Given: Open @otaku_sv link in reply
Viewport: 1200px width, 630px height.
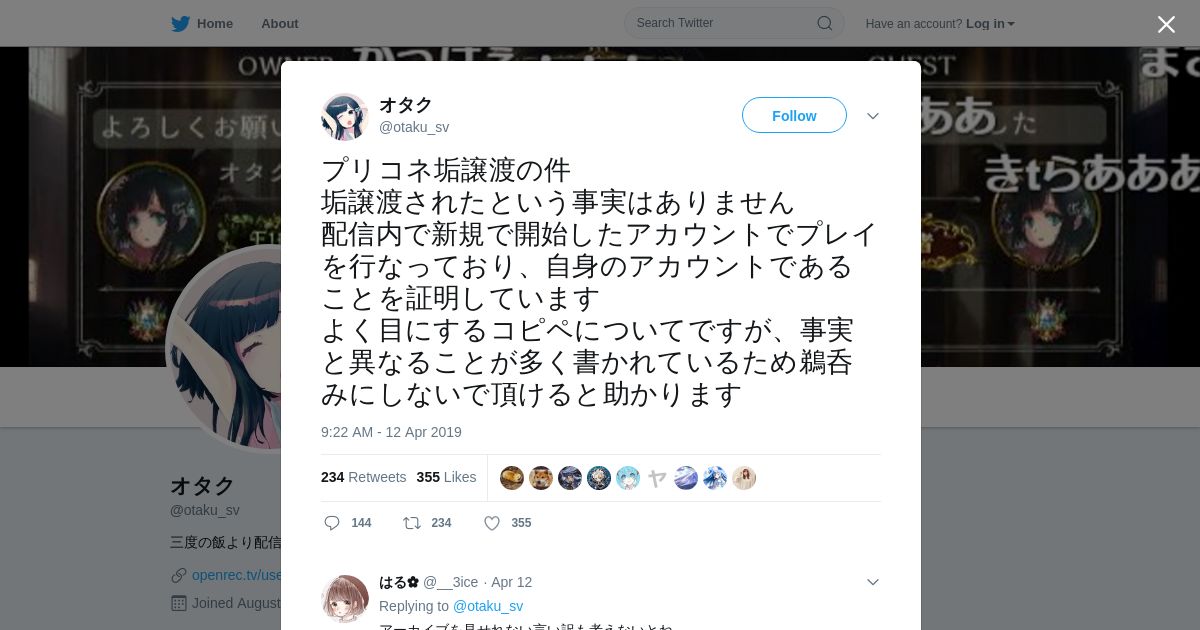Looking at the screenshot, I should coord(488,606).
